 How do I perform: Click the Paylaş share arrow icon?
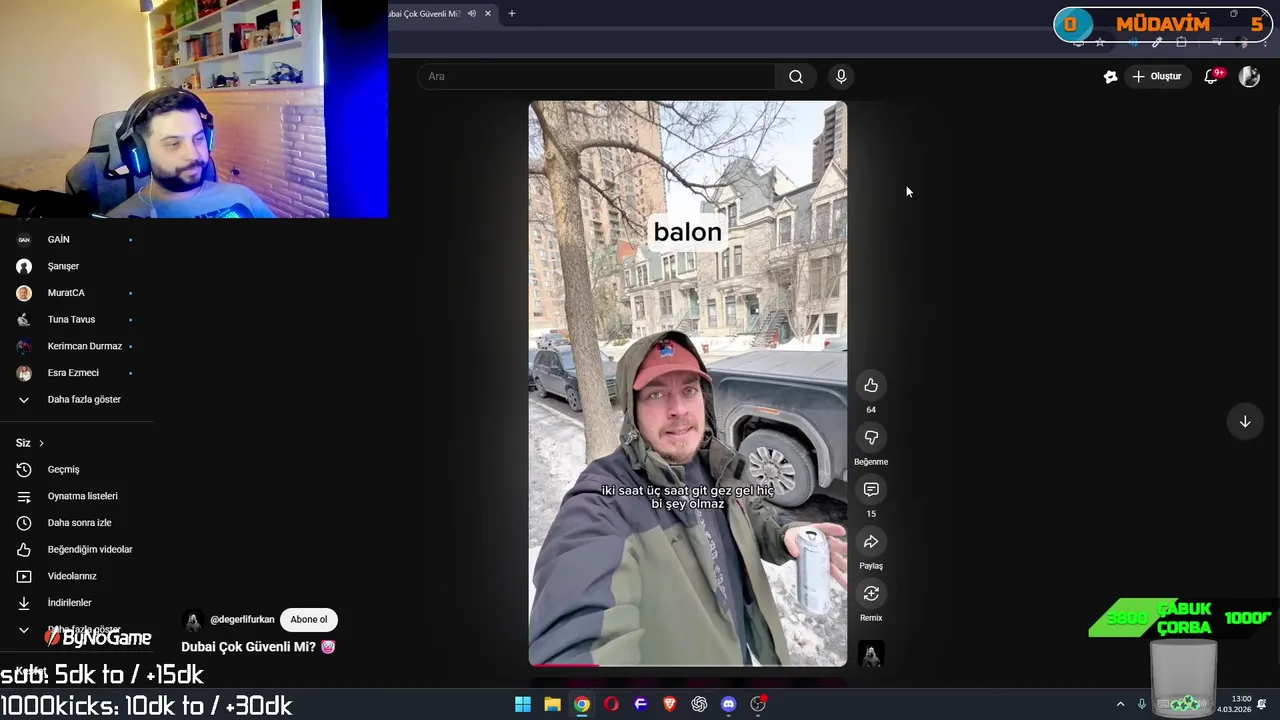[x=871, y=542]
